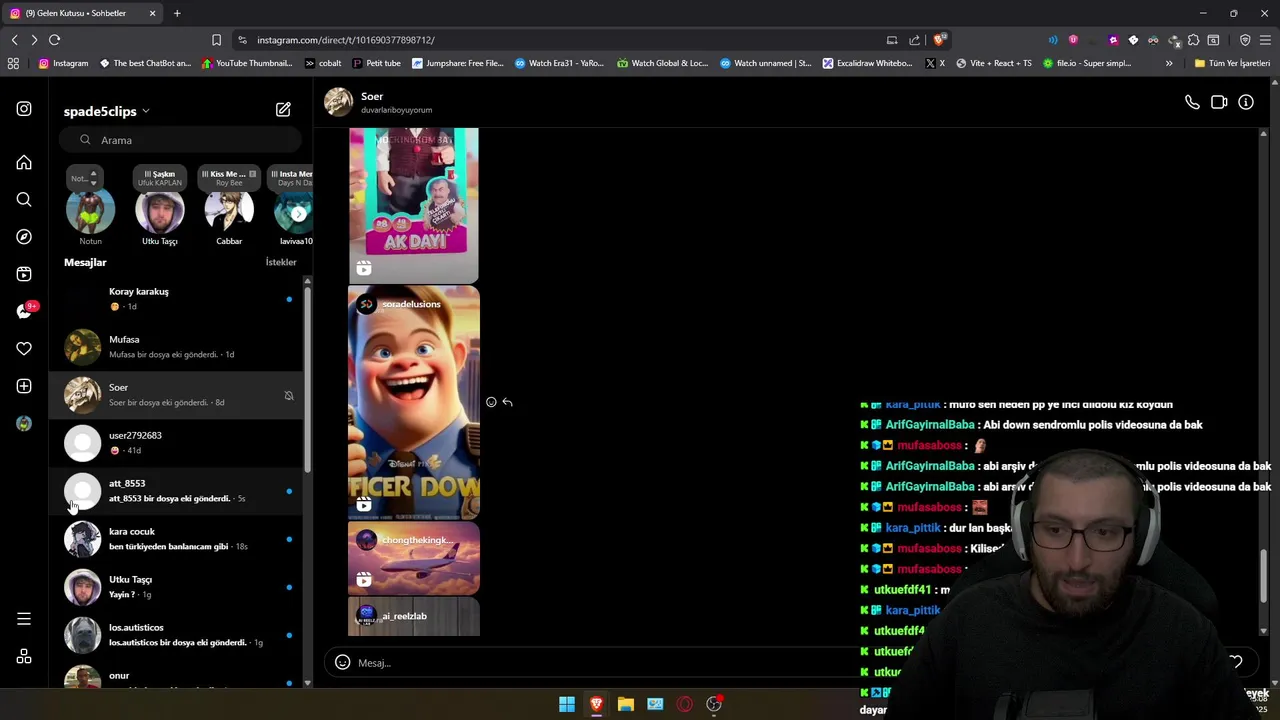This screenshot has width=1280, height=720.
Task: View Cabbar note avatar
Action: coord(229,211)
